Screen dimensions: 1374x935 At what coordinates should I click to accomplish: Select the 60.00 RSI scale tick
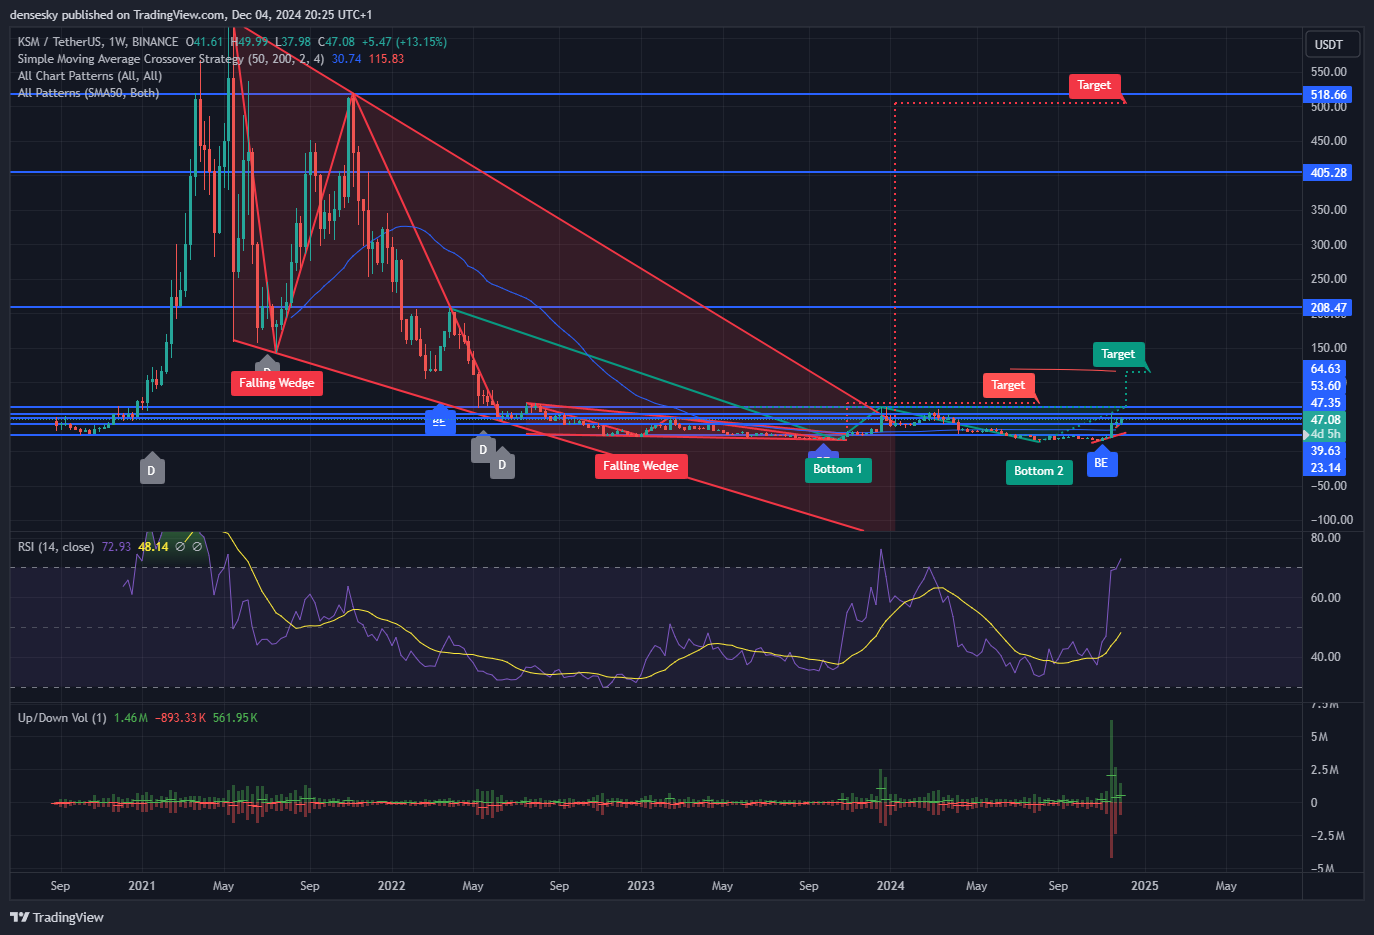tap(1326, 598)
